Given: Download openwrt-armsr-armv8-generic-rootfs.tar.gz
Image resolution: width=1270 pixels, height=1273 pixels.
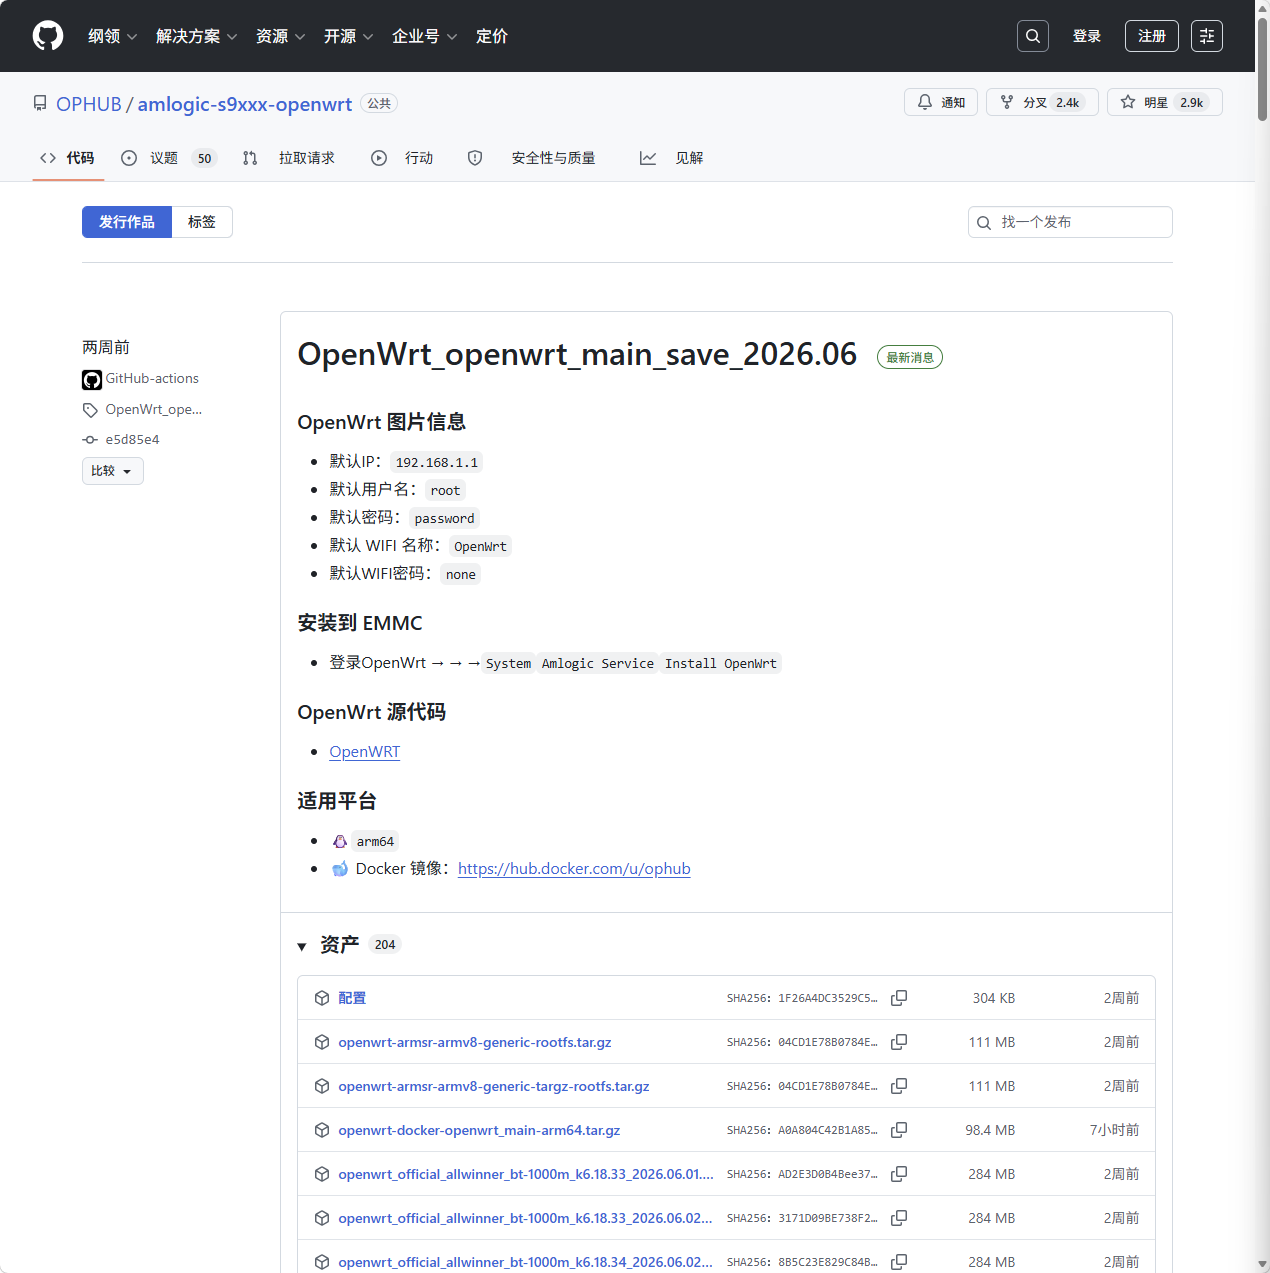Looking at the screenshot, I should coord(475,1042).
